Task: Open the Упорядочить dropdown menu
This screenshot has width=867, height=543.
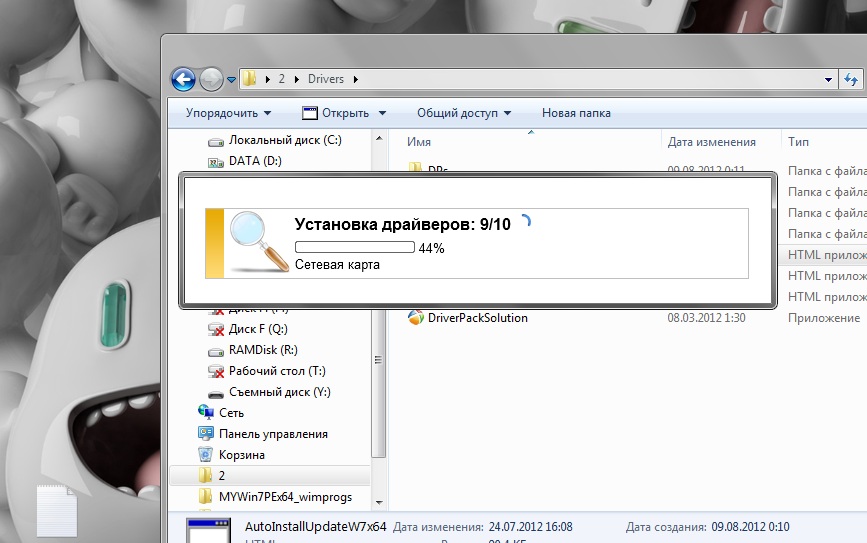Action: coord(228,113)
